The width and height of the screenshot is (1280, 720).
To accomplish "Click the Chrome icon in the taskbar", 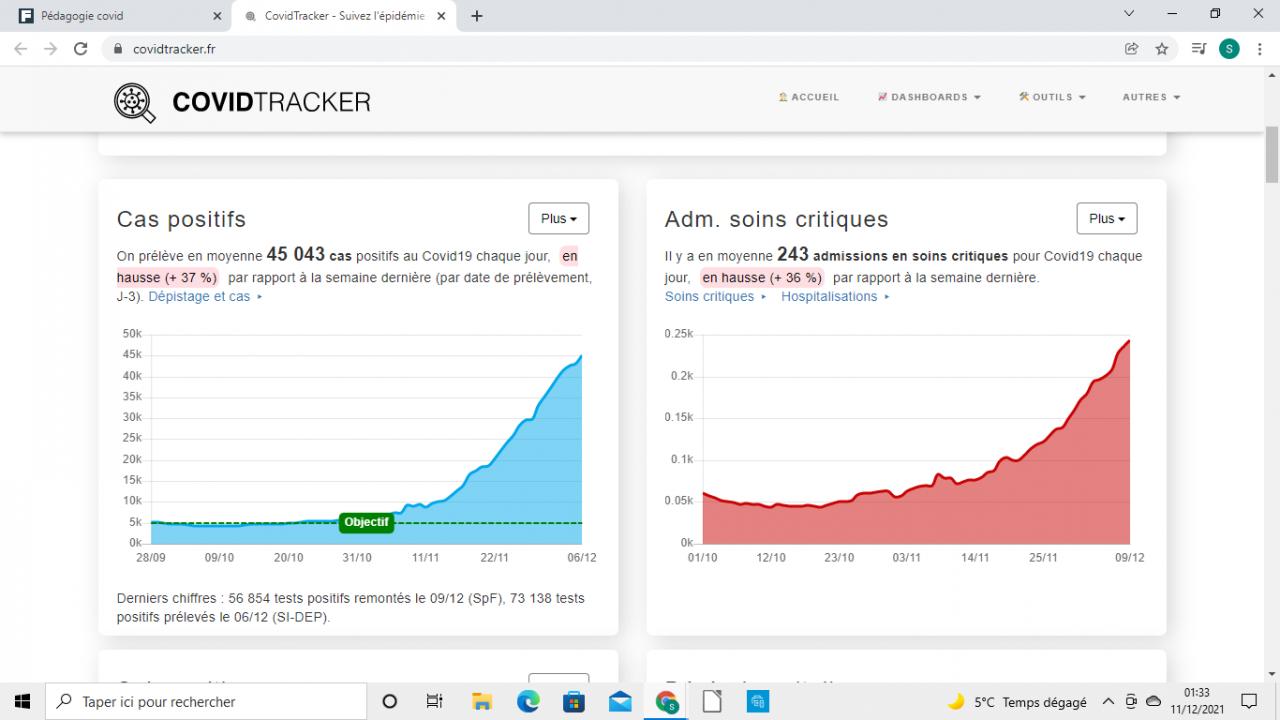I will tap(666, 702).
